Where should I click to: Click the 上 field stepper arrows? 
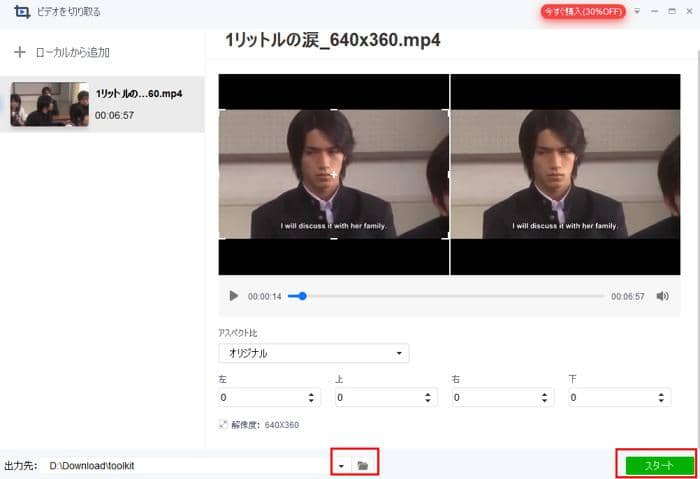428,397
